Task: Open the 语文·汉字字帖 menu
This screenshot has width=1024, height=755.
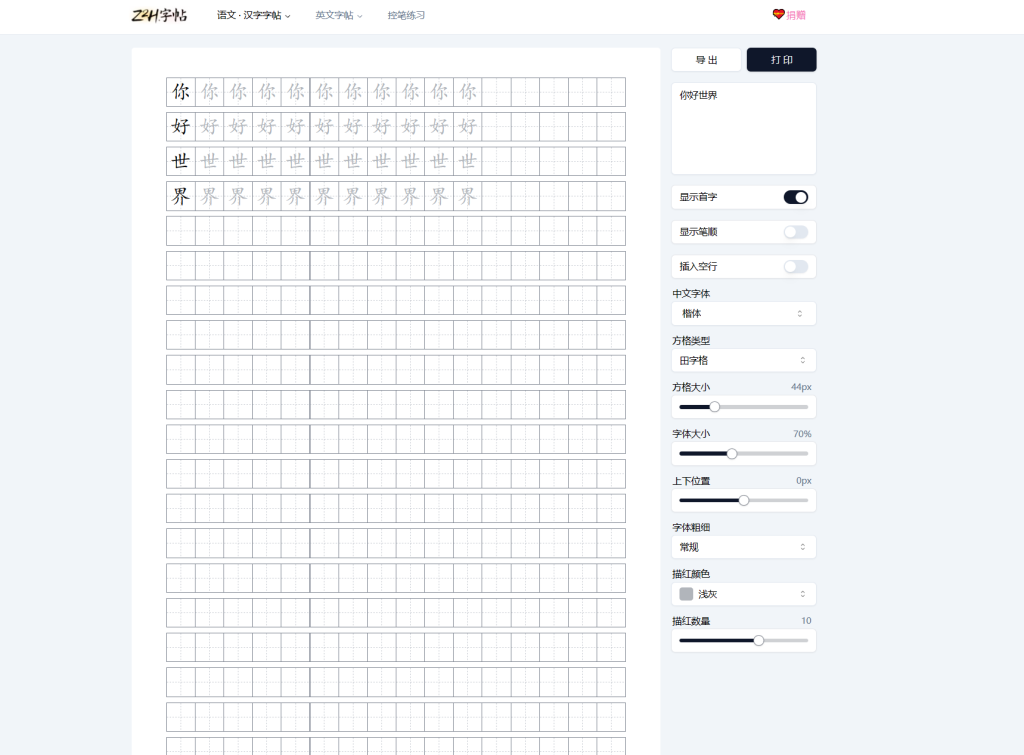Action: (x=252, y=16)
